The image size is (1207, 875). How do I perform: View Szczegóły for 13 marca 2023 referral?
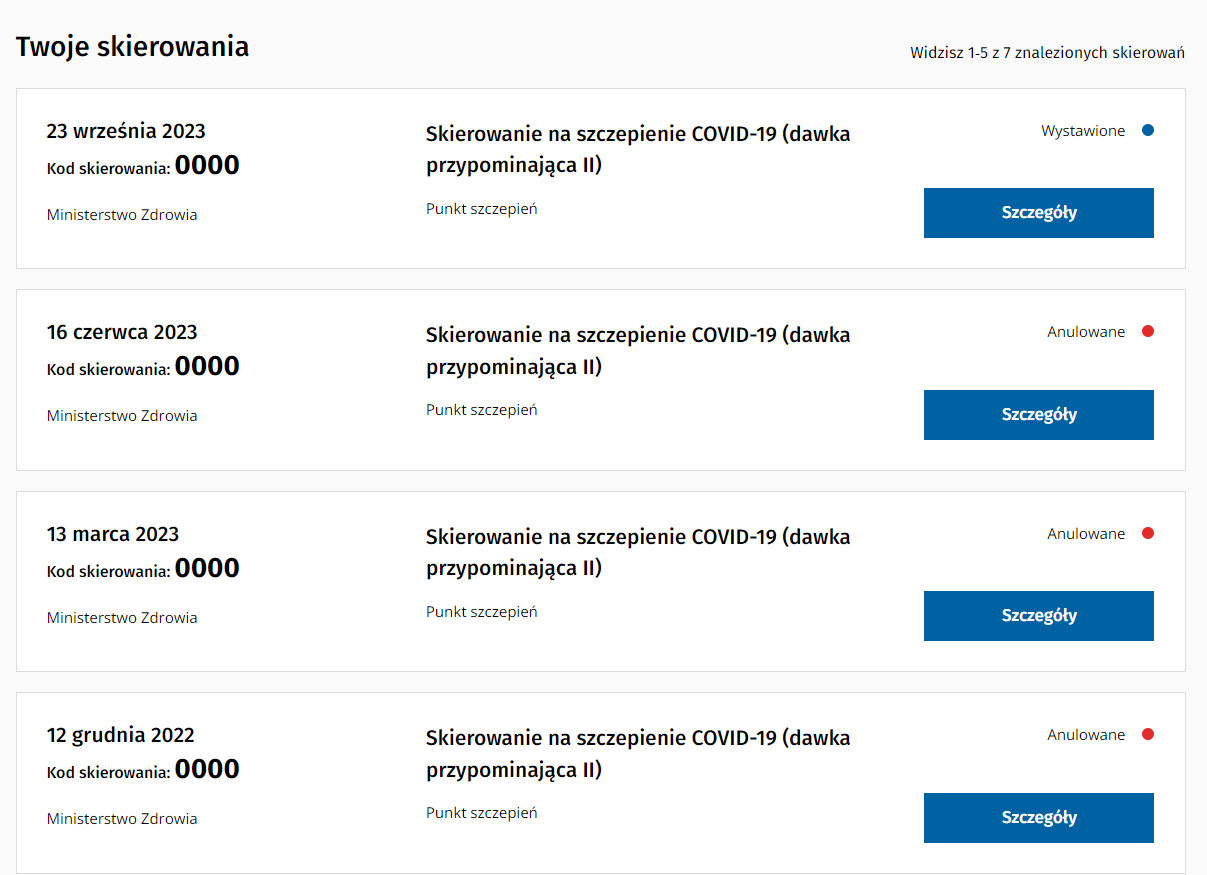point(1038,616)
